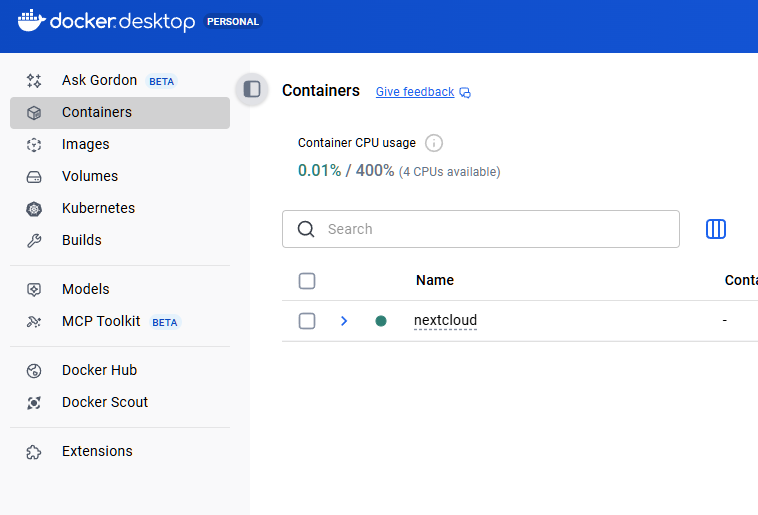The image size is (758, 515).
Task: Click the Volumes drive icon
Action: click(x=34, y=177)
